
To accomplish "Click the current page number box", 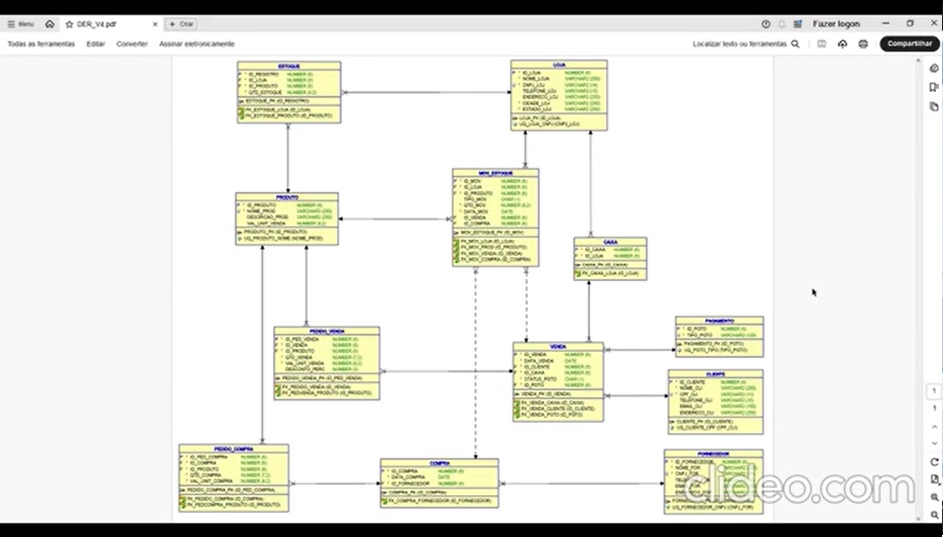I will click(934, 392).
